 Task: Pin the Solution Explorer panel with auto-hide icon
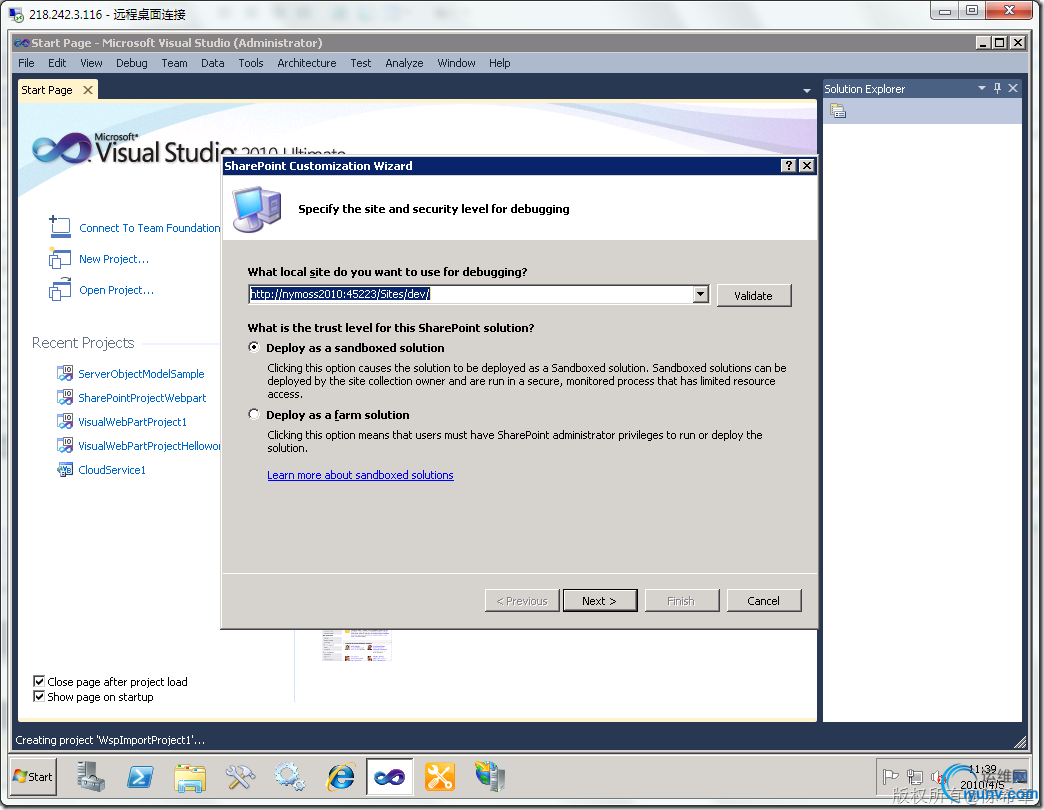click(x=997, y=88)
